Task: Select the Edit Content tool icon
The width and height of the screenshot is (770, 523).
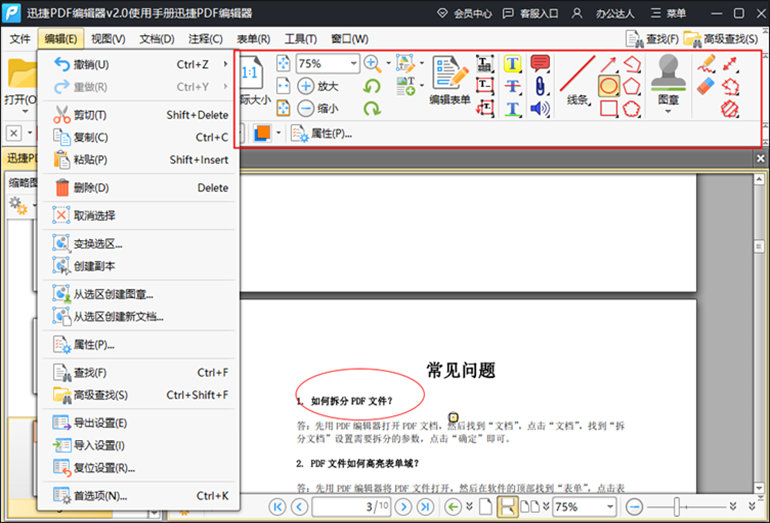Action: [x=405, y=63]
